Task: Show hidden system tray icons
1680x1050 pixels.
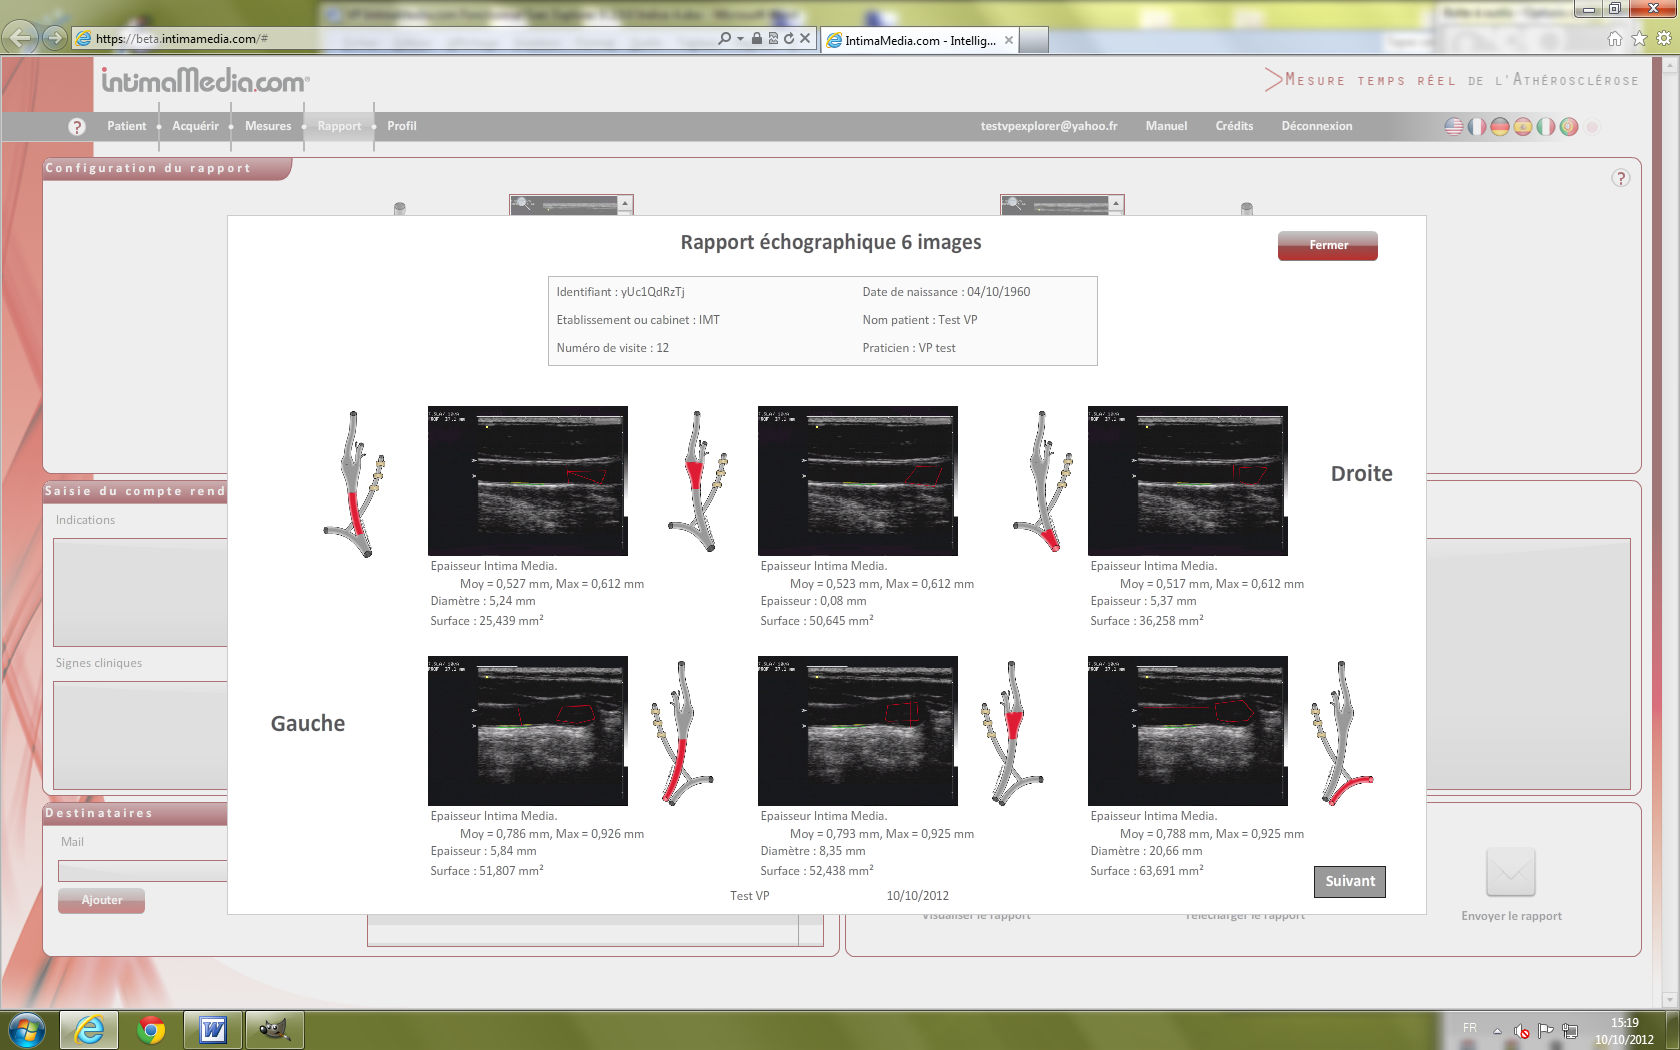Action: point(1497,1031)
